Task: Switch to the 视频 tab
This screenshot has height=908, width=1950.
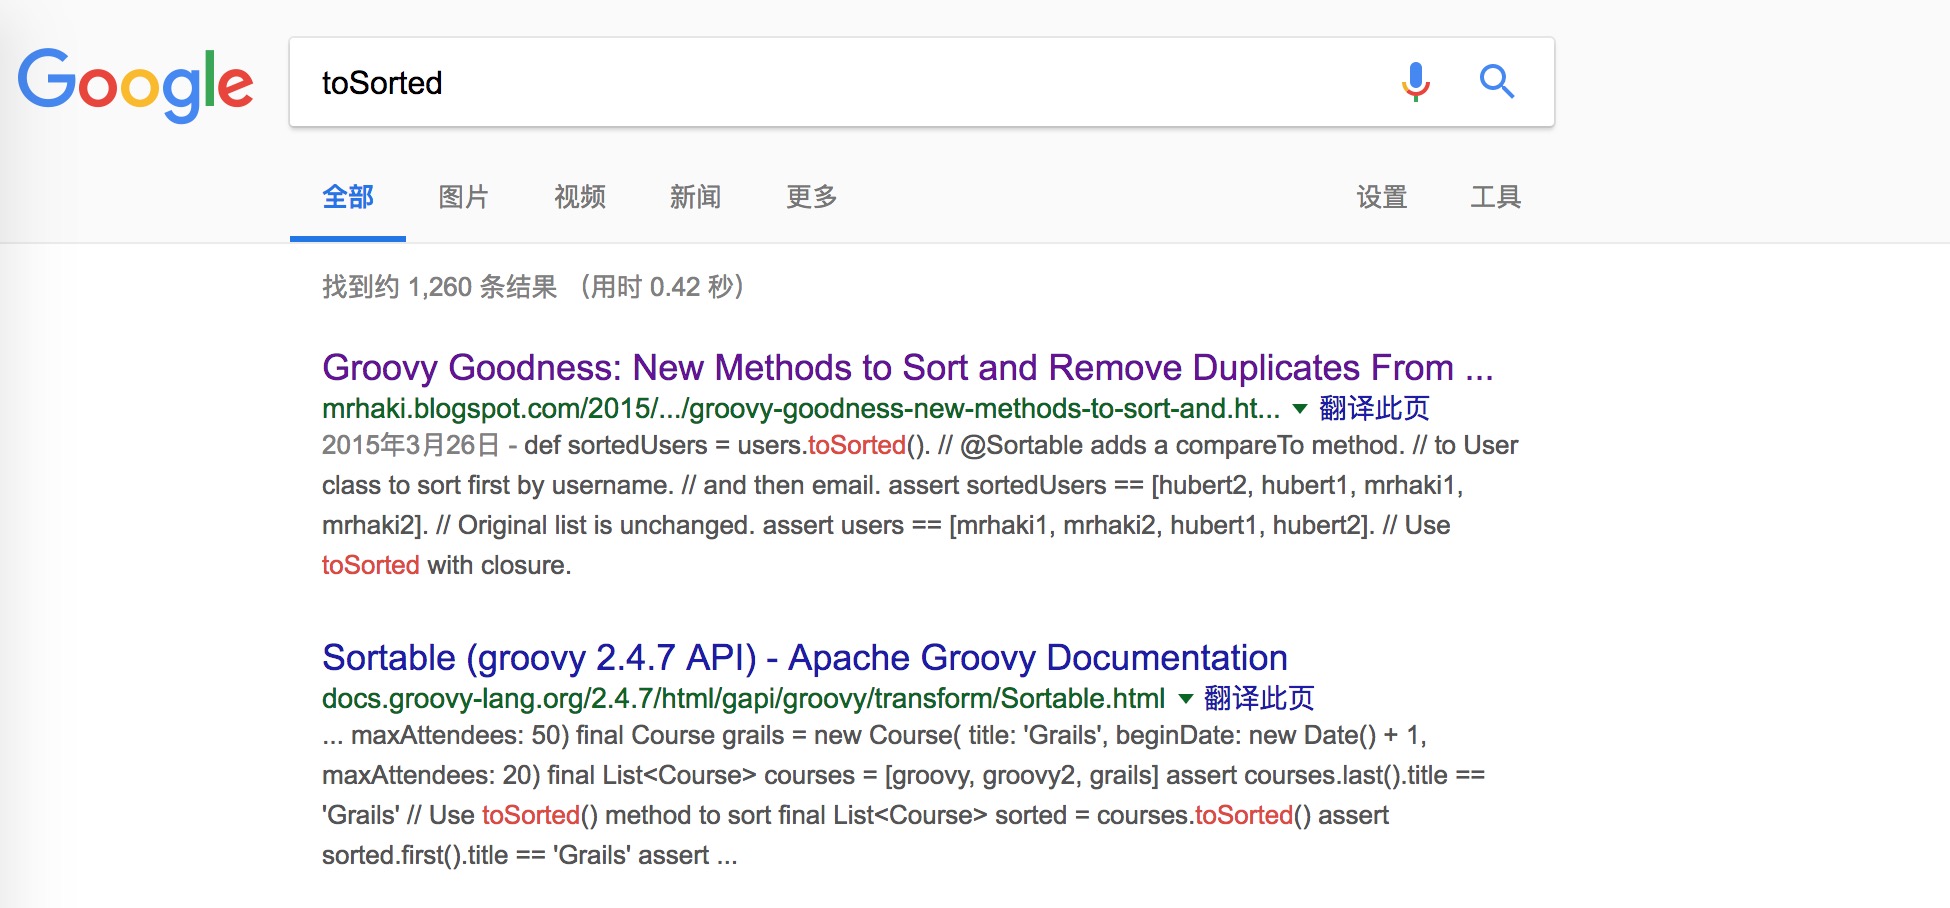Action: click(580, 197)
